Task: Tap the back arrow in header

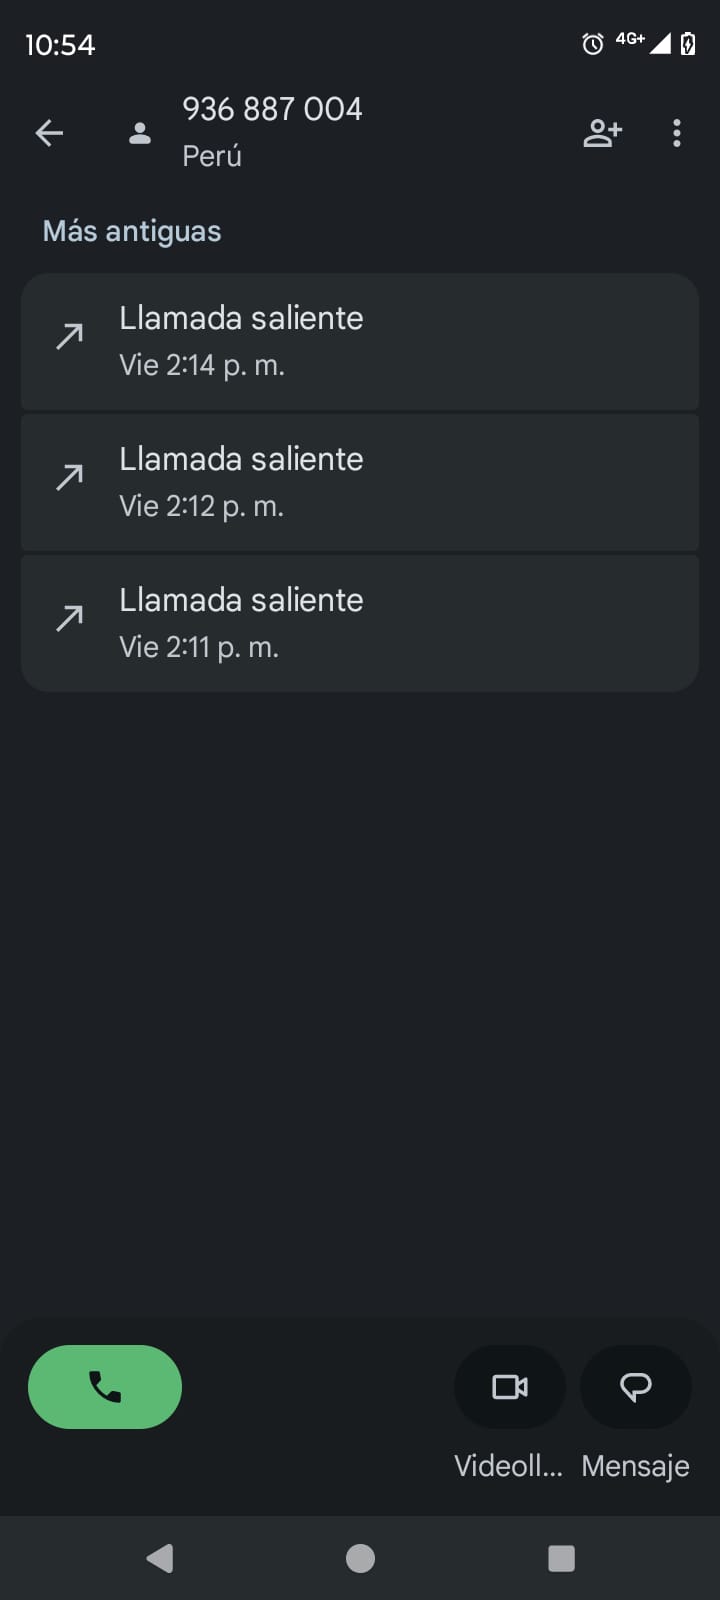Action: 49,133
